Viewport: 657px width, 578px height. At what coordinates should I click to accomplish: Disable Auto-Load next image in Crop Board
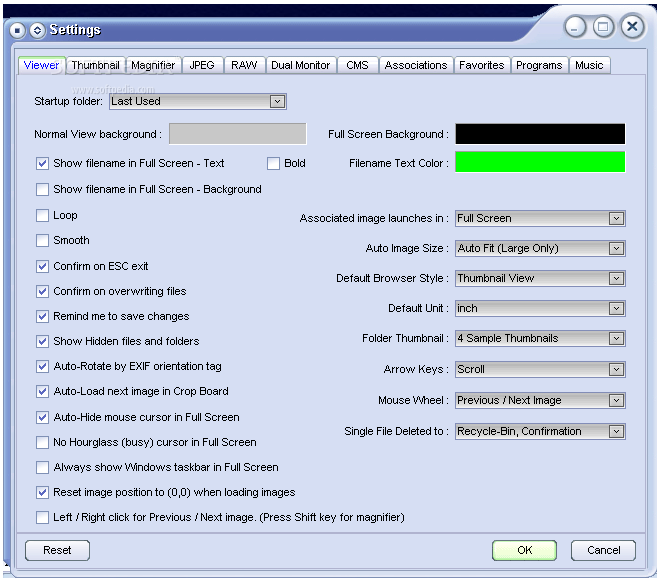point(42,392)
